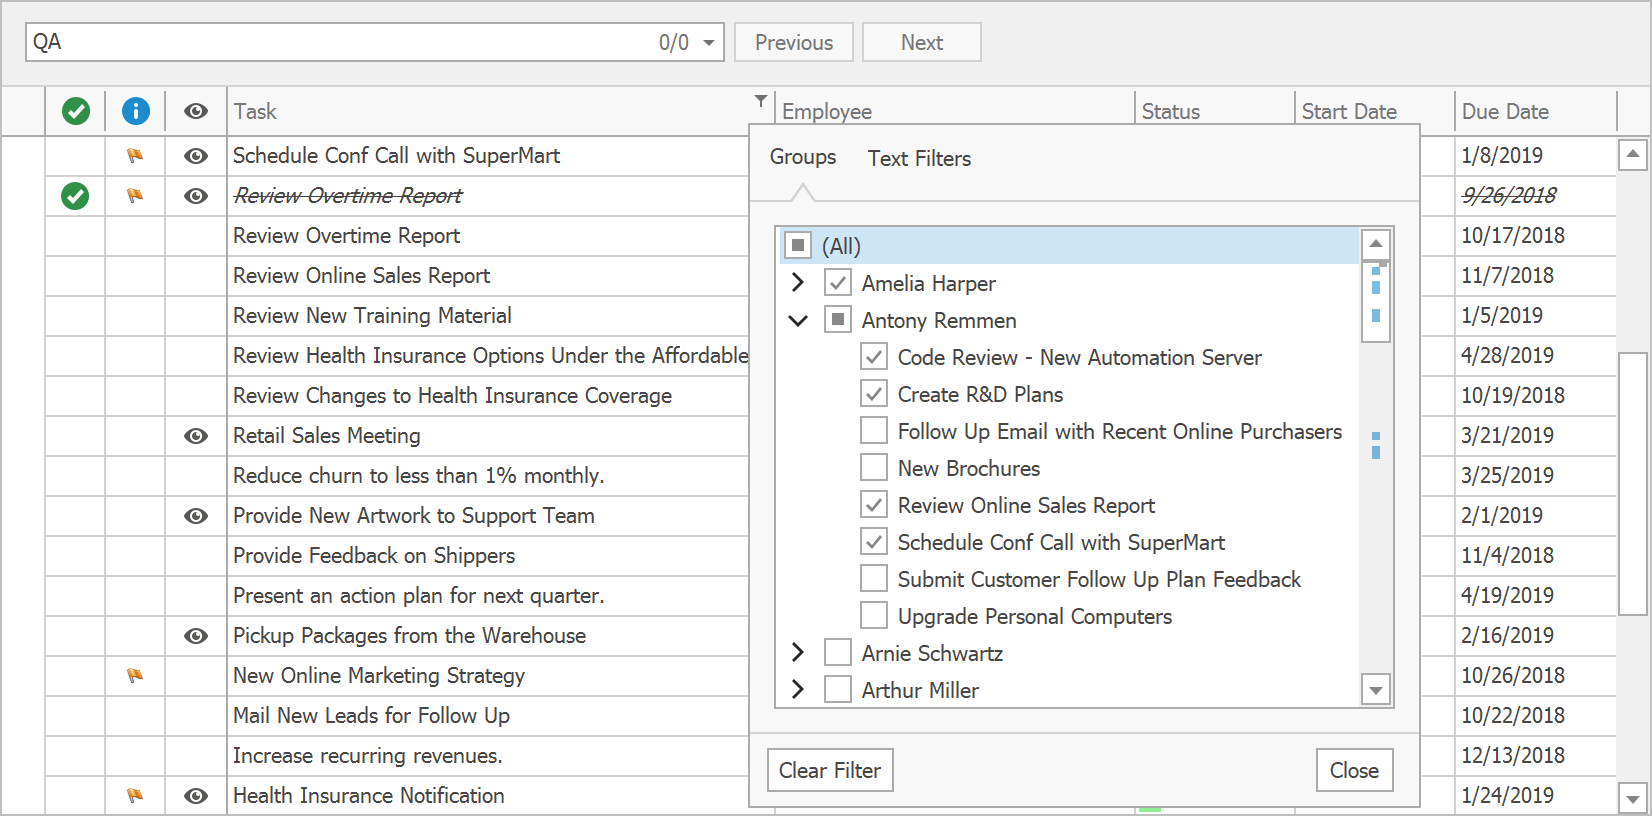The height and width of the screenshot is (816, 1652).
Task: Click the blue info column header icon
Action: click(136, 111)
